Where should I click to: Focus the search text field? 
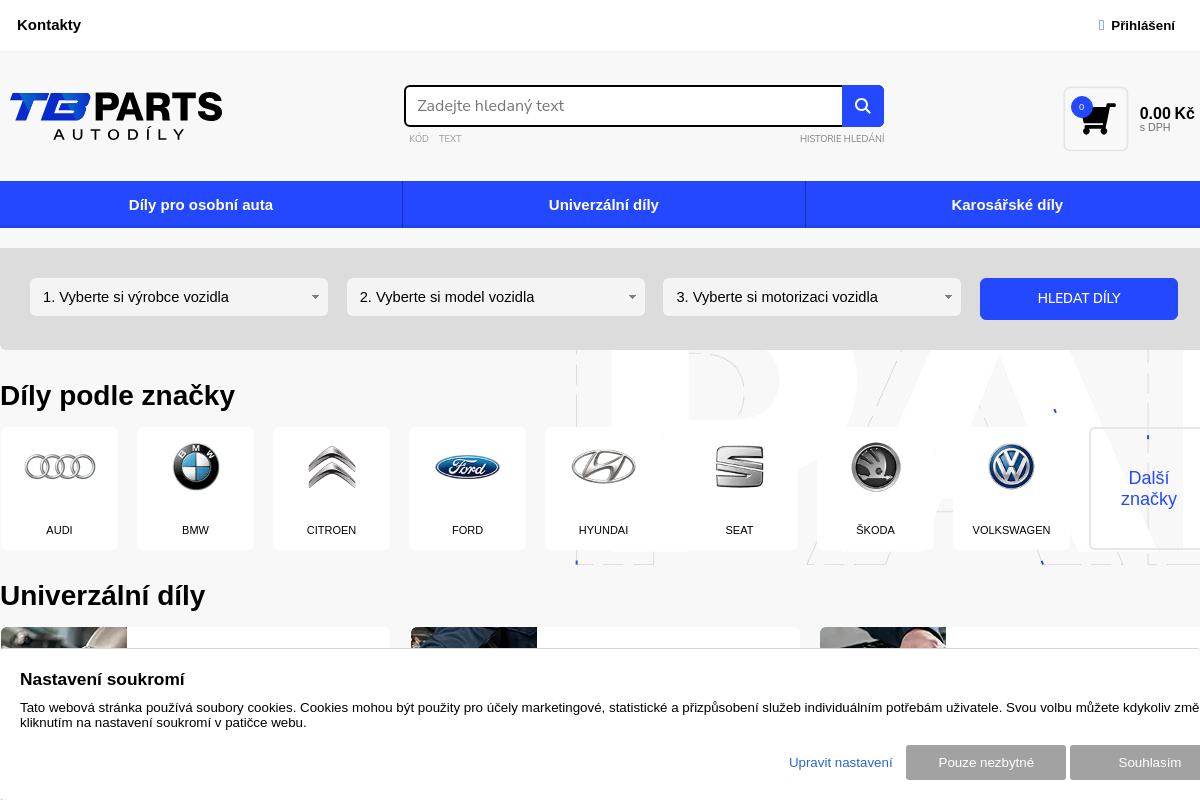point(624,106)
